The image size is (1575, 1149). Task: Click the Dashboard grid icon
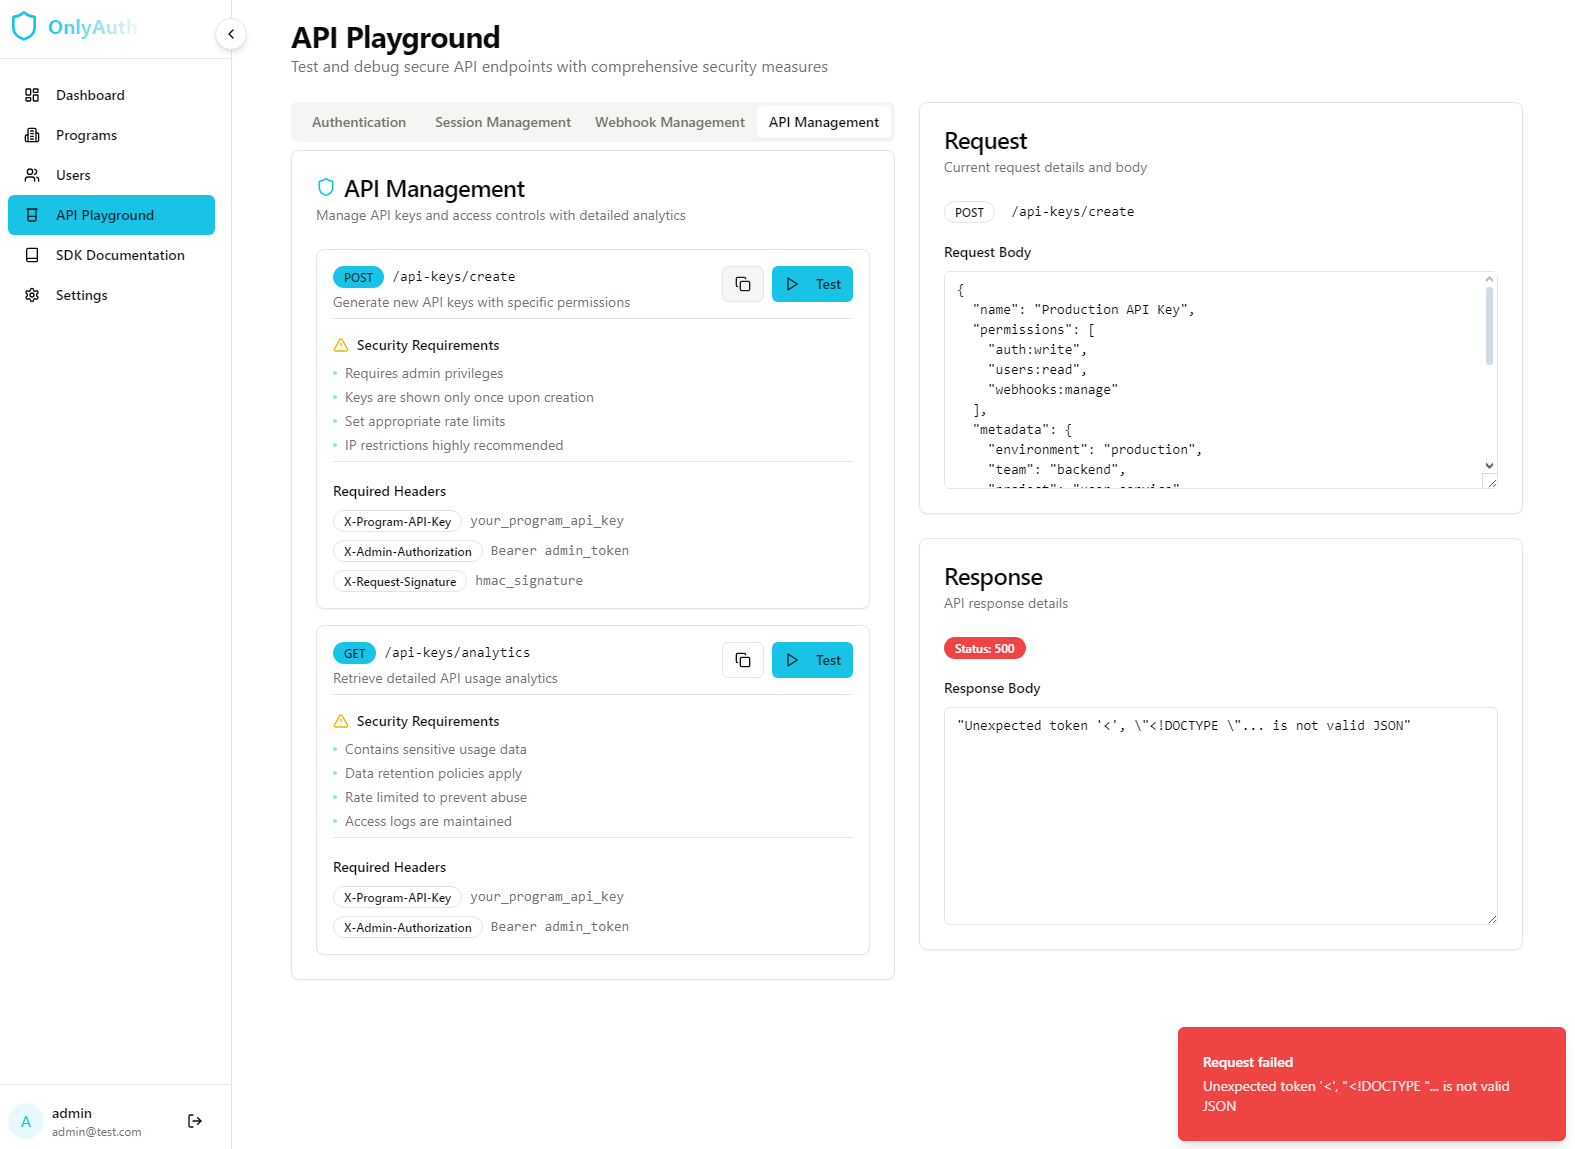pyautogui.click(x=32, y=95)
